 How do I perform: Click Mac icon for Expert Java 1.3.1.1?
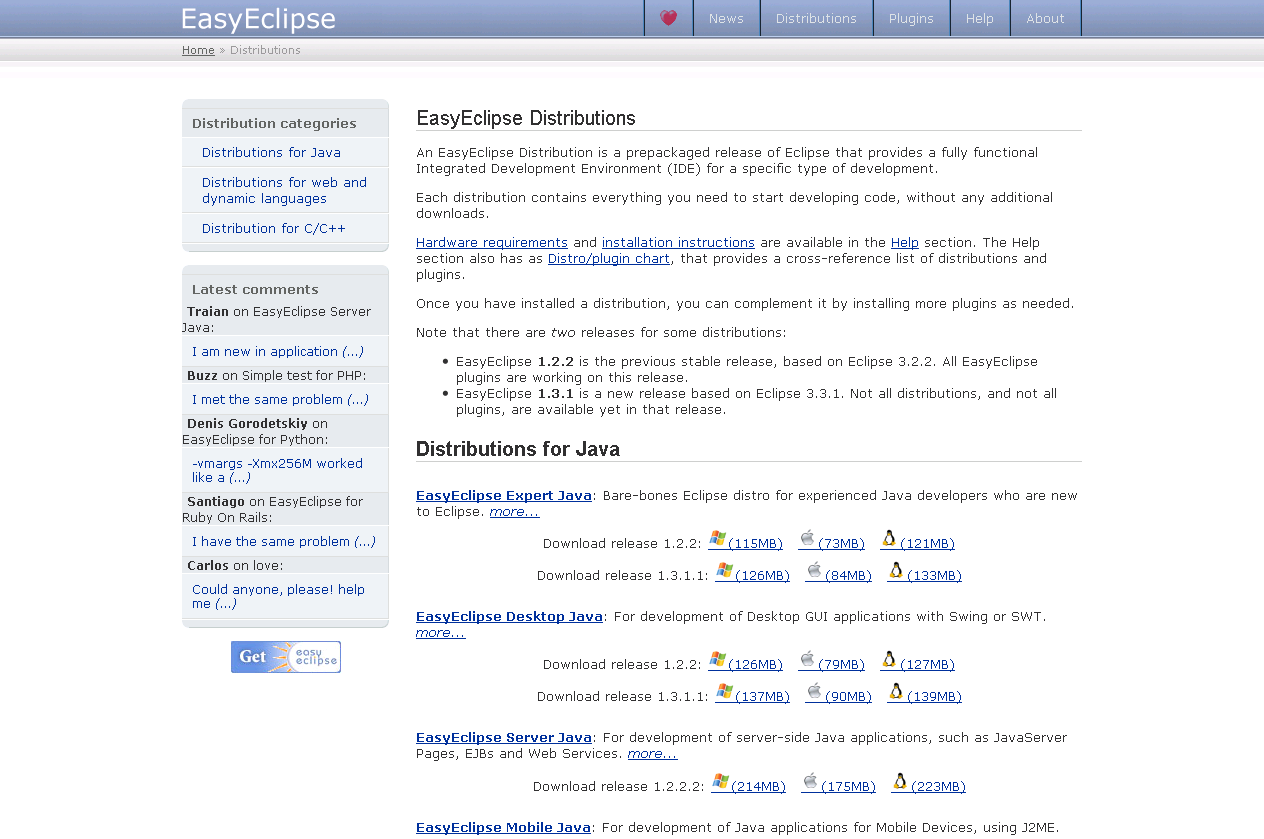tap(814, 572)
